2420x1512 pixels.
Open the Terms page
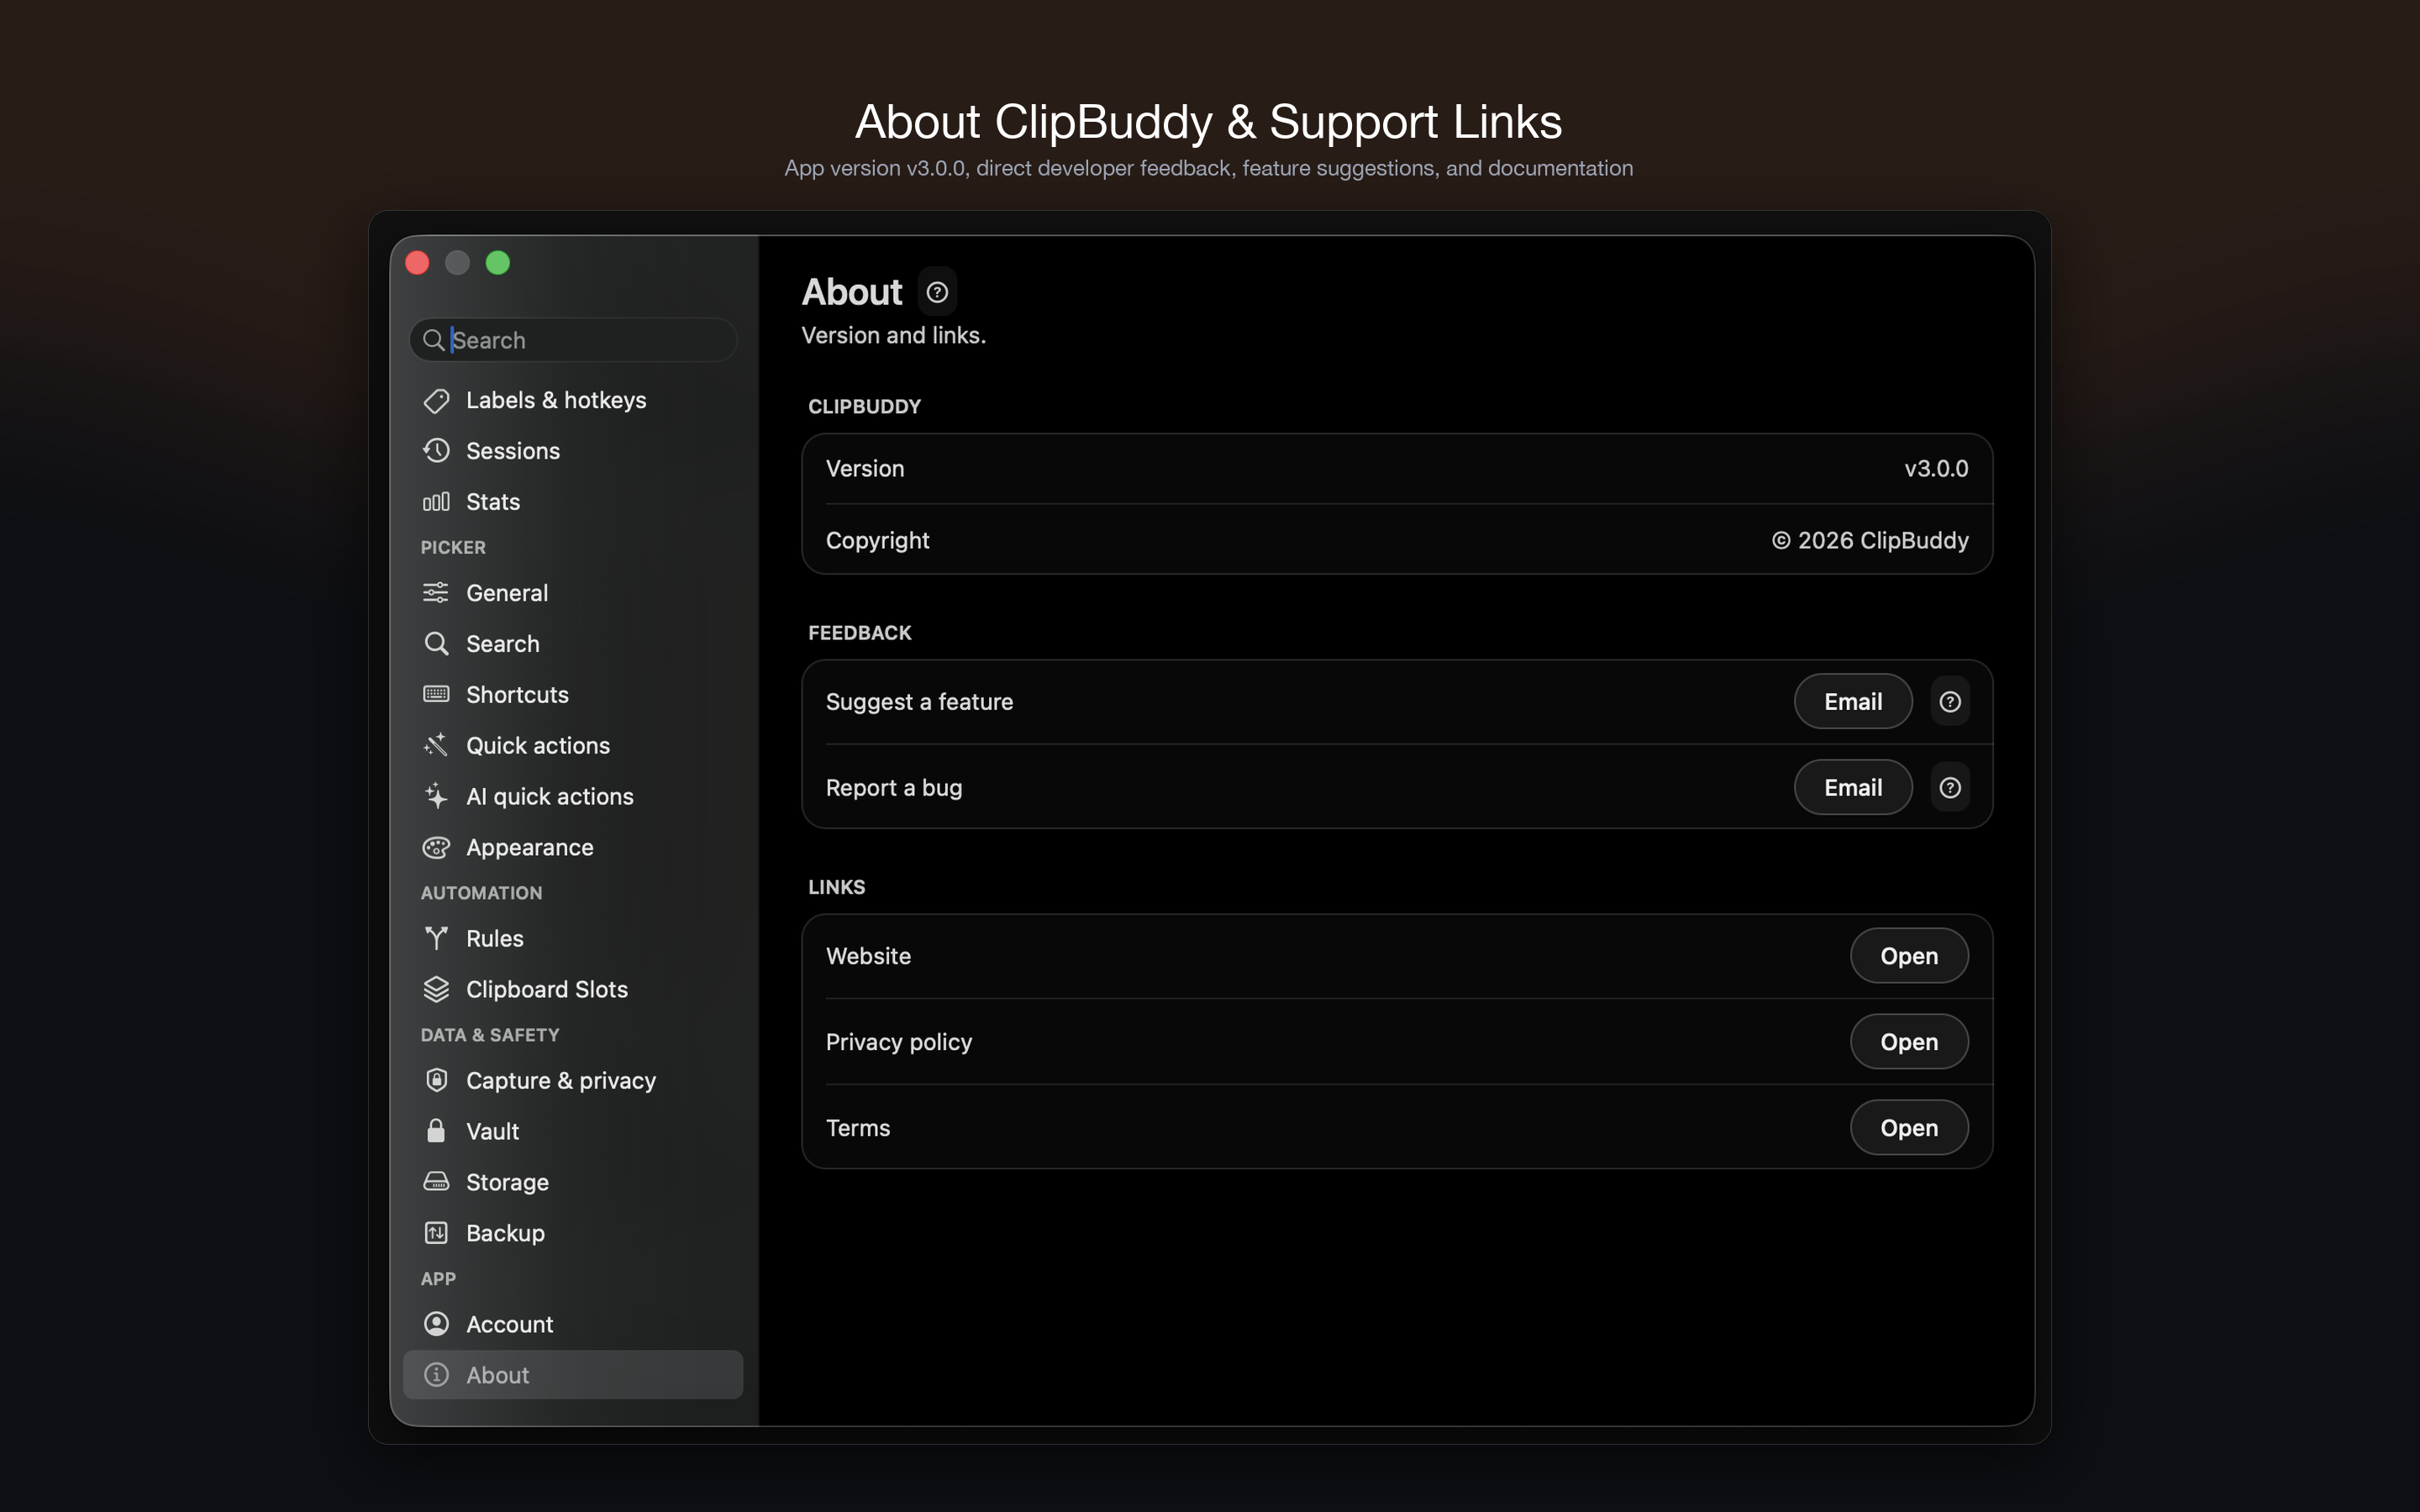coord(1909,1128)
